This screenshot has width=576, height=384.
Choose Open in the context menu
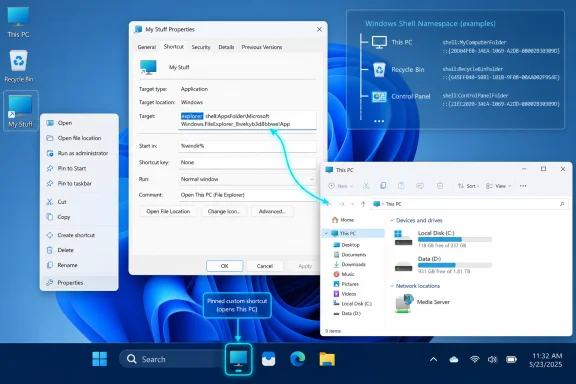pyautogui.click(x=79, y=123)
